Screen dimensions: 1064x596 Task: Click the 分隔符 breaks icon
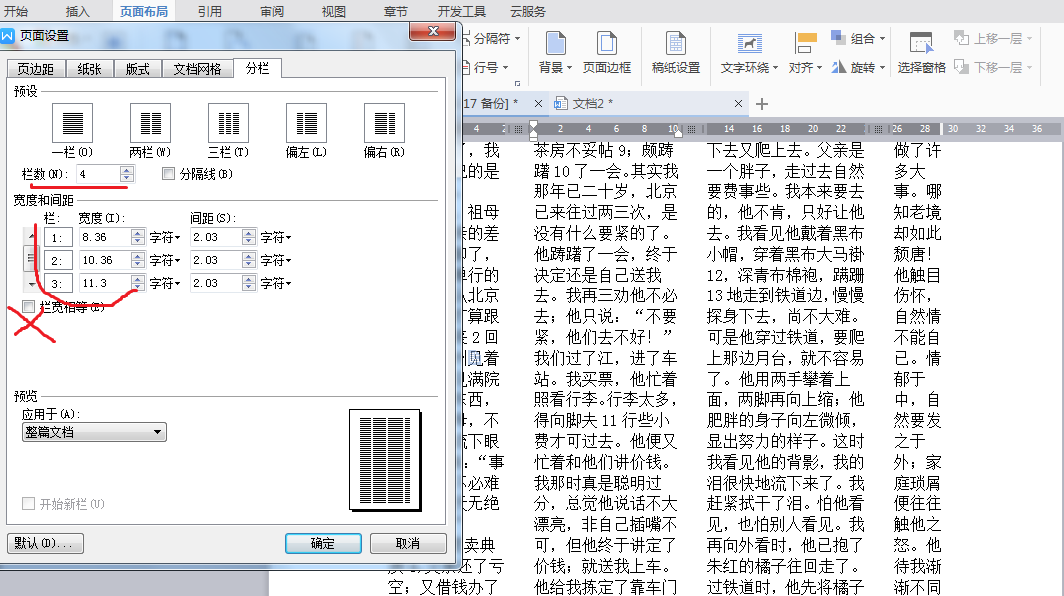click(x=467, y=38)
